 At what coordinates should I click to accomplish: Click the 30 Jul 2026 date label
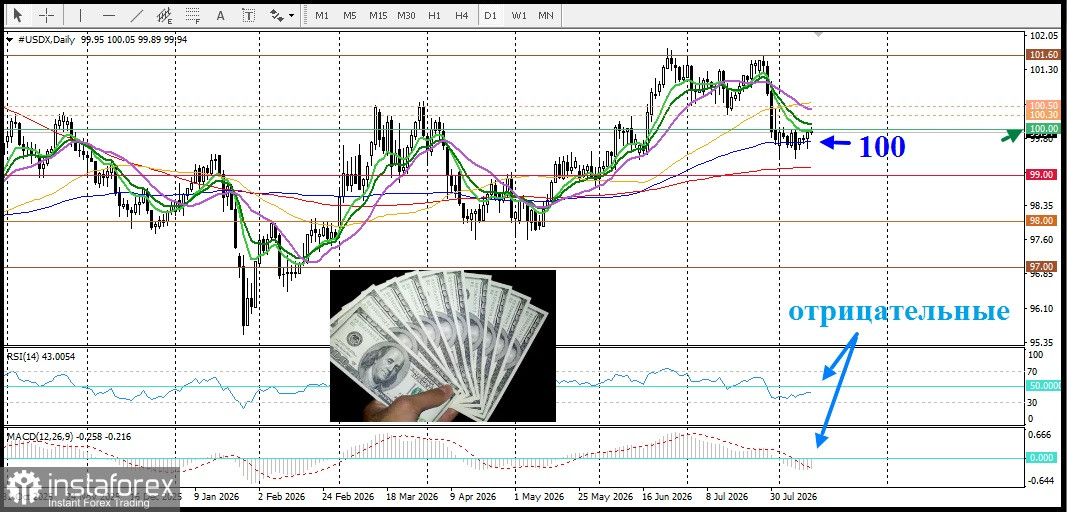792,496
